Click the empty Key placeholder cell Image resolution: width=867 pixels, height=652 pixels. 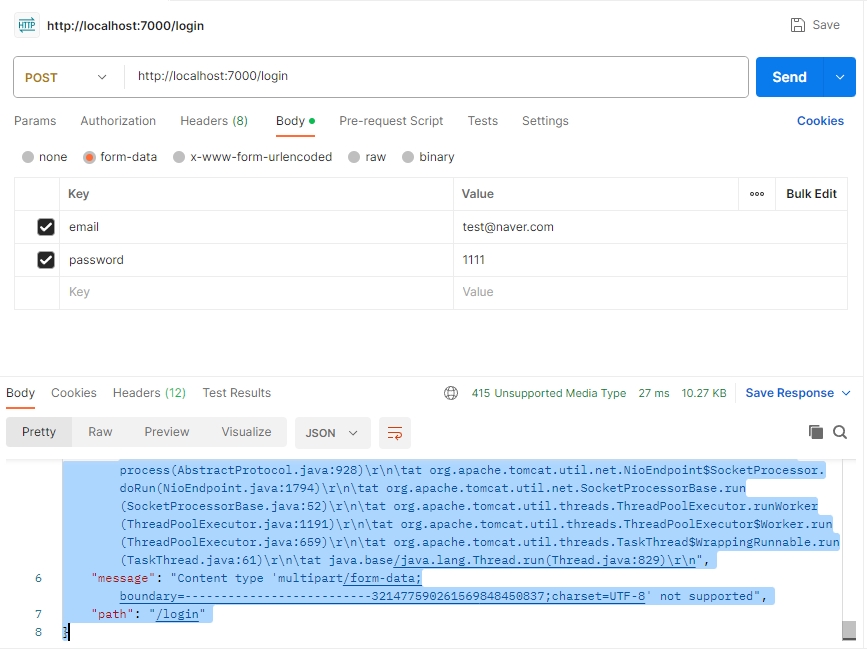(256, 293)
